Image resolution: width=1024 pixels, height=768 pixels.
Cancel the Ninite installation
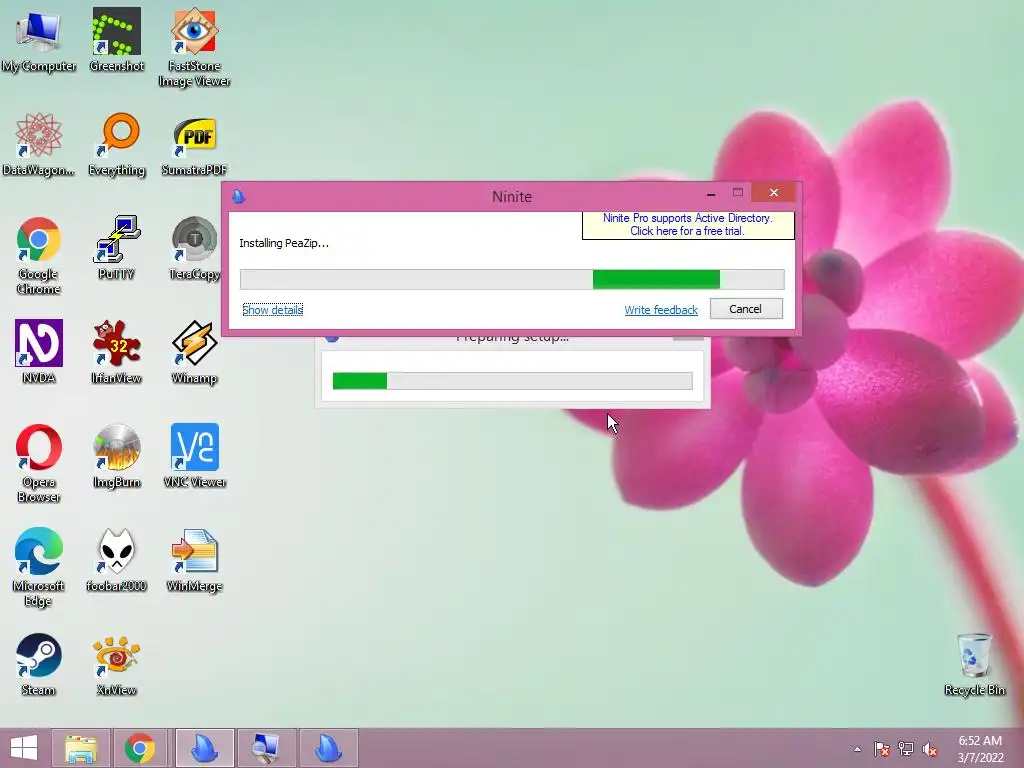pyautogui.click(x=746, y=309)
